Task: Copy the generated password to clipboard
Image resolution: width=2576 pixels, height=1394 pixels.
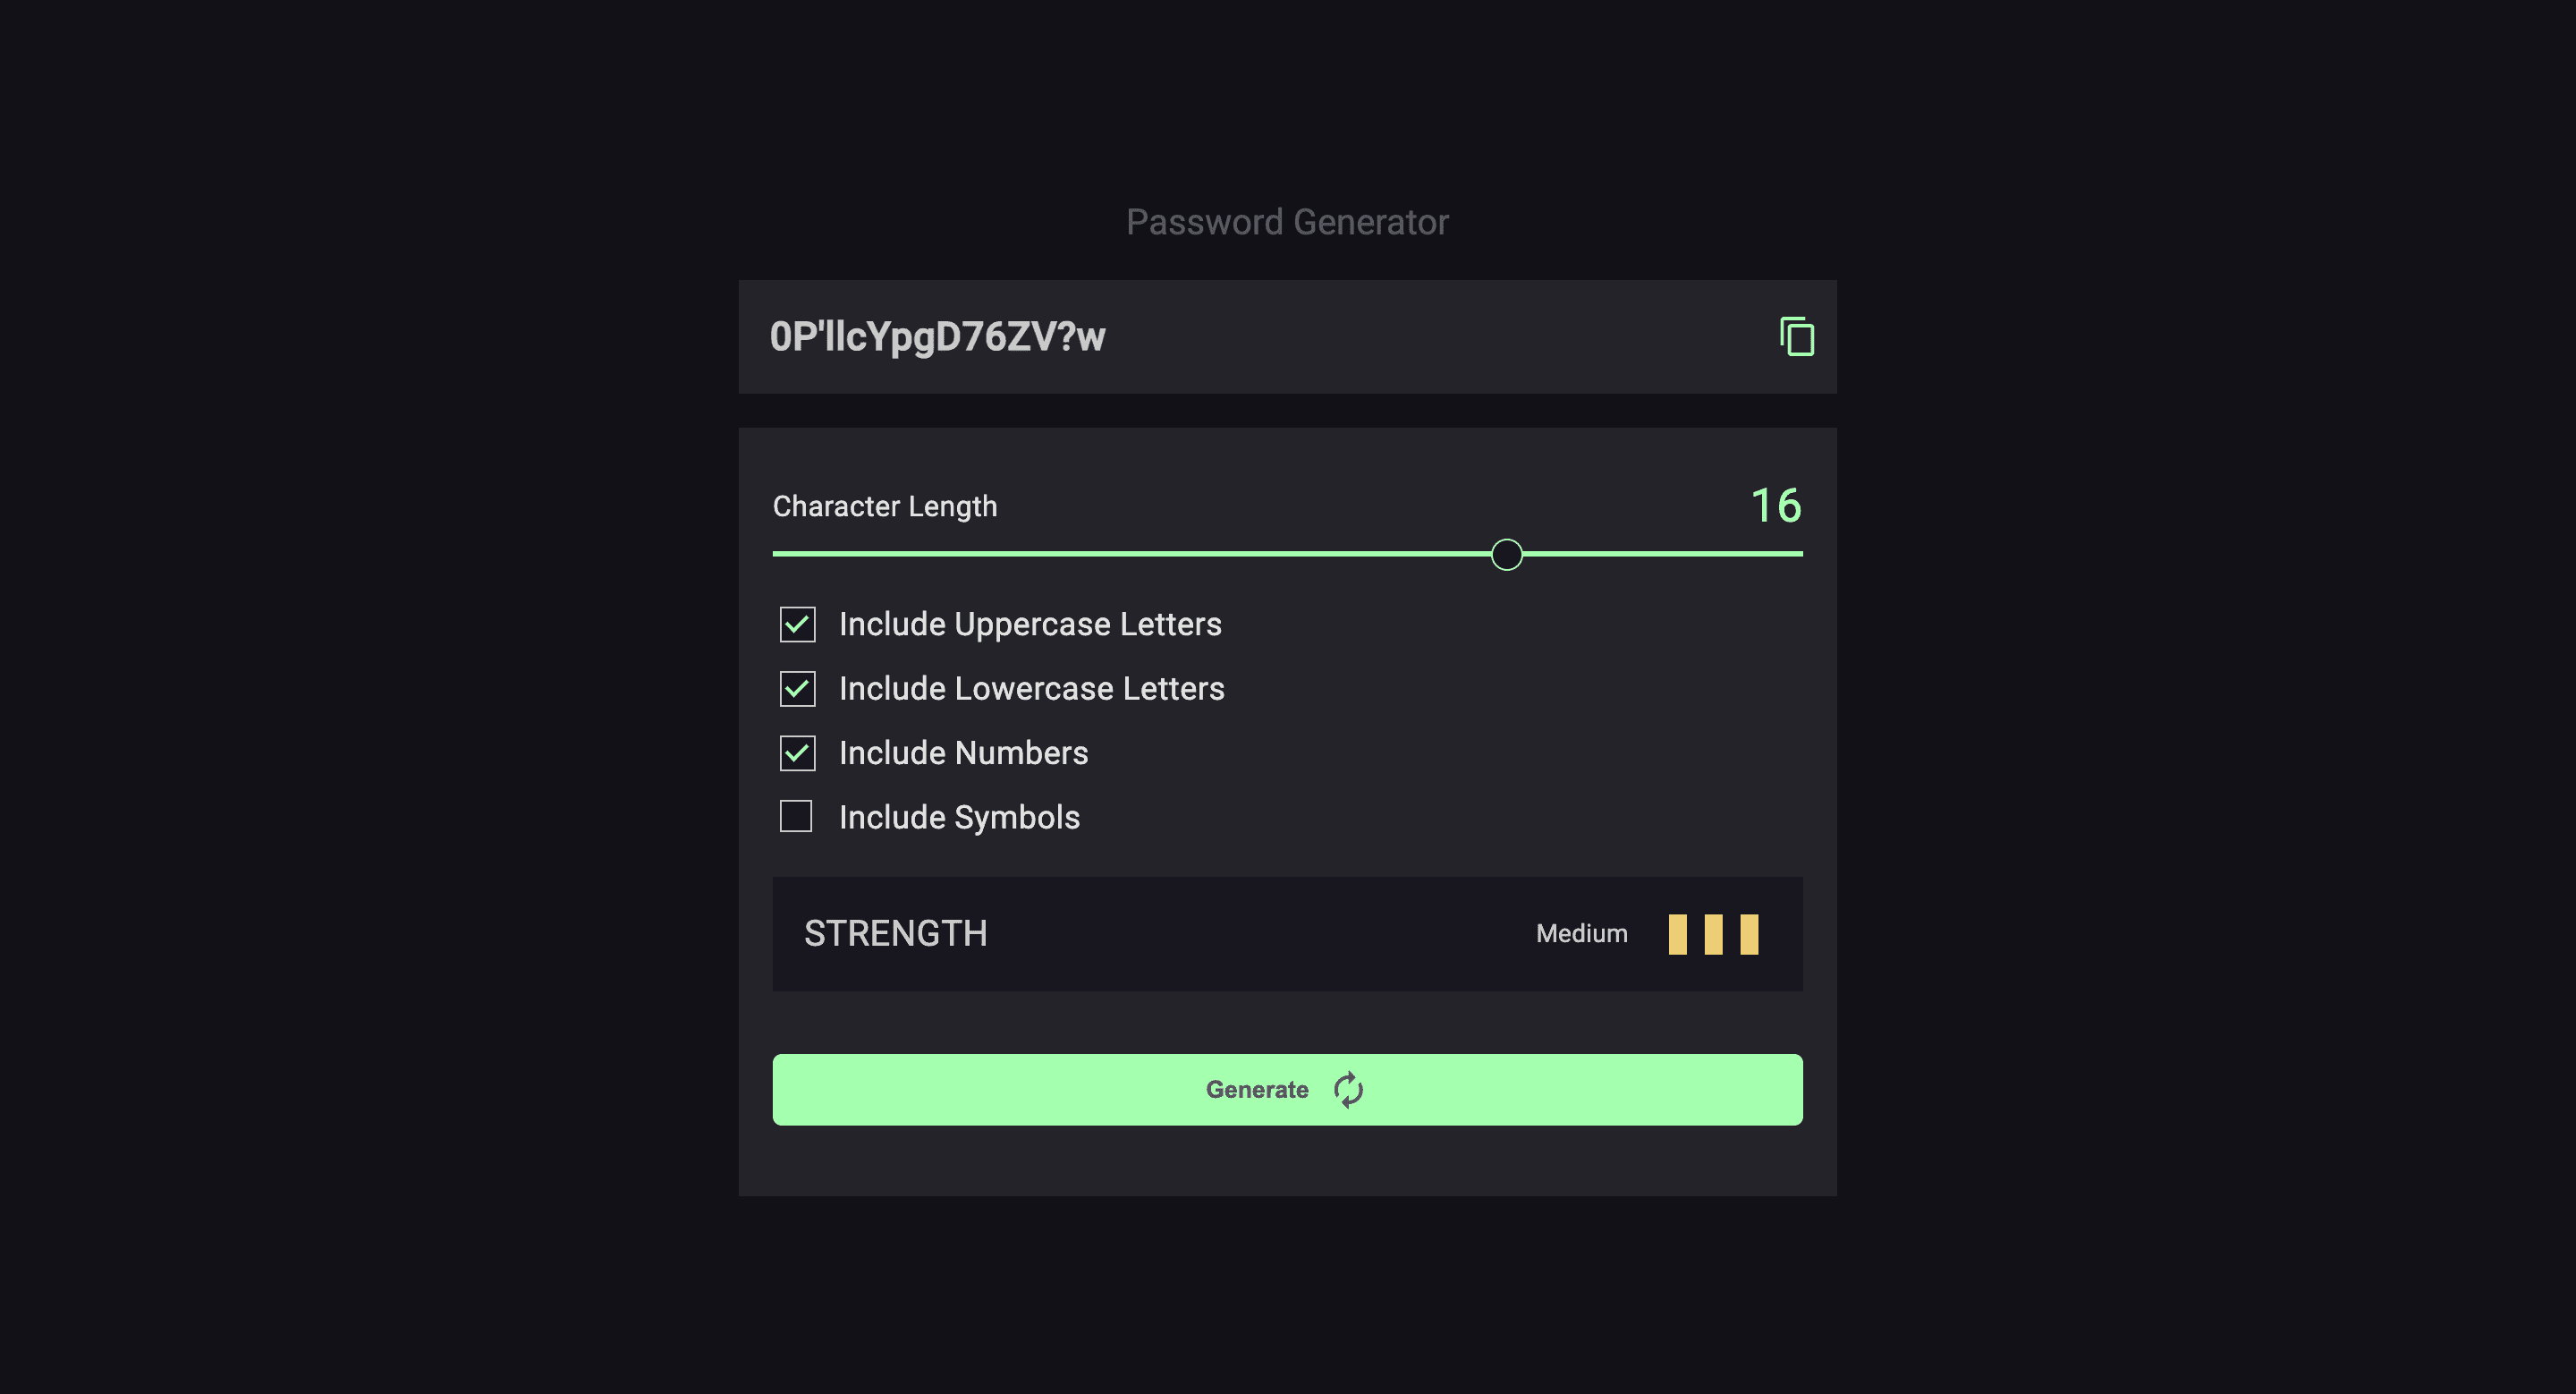Action: [1796, 337]
